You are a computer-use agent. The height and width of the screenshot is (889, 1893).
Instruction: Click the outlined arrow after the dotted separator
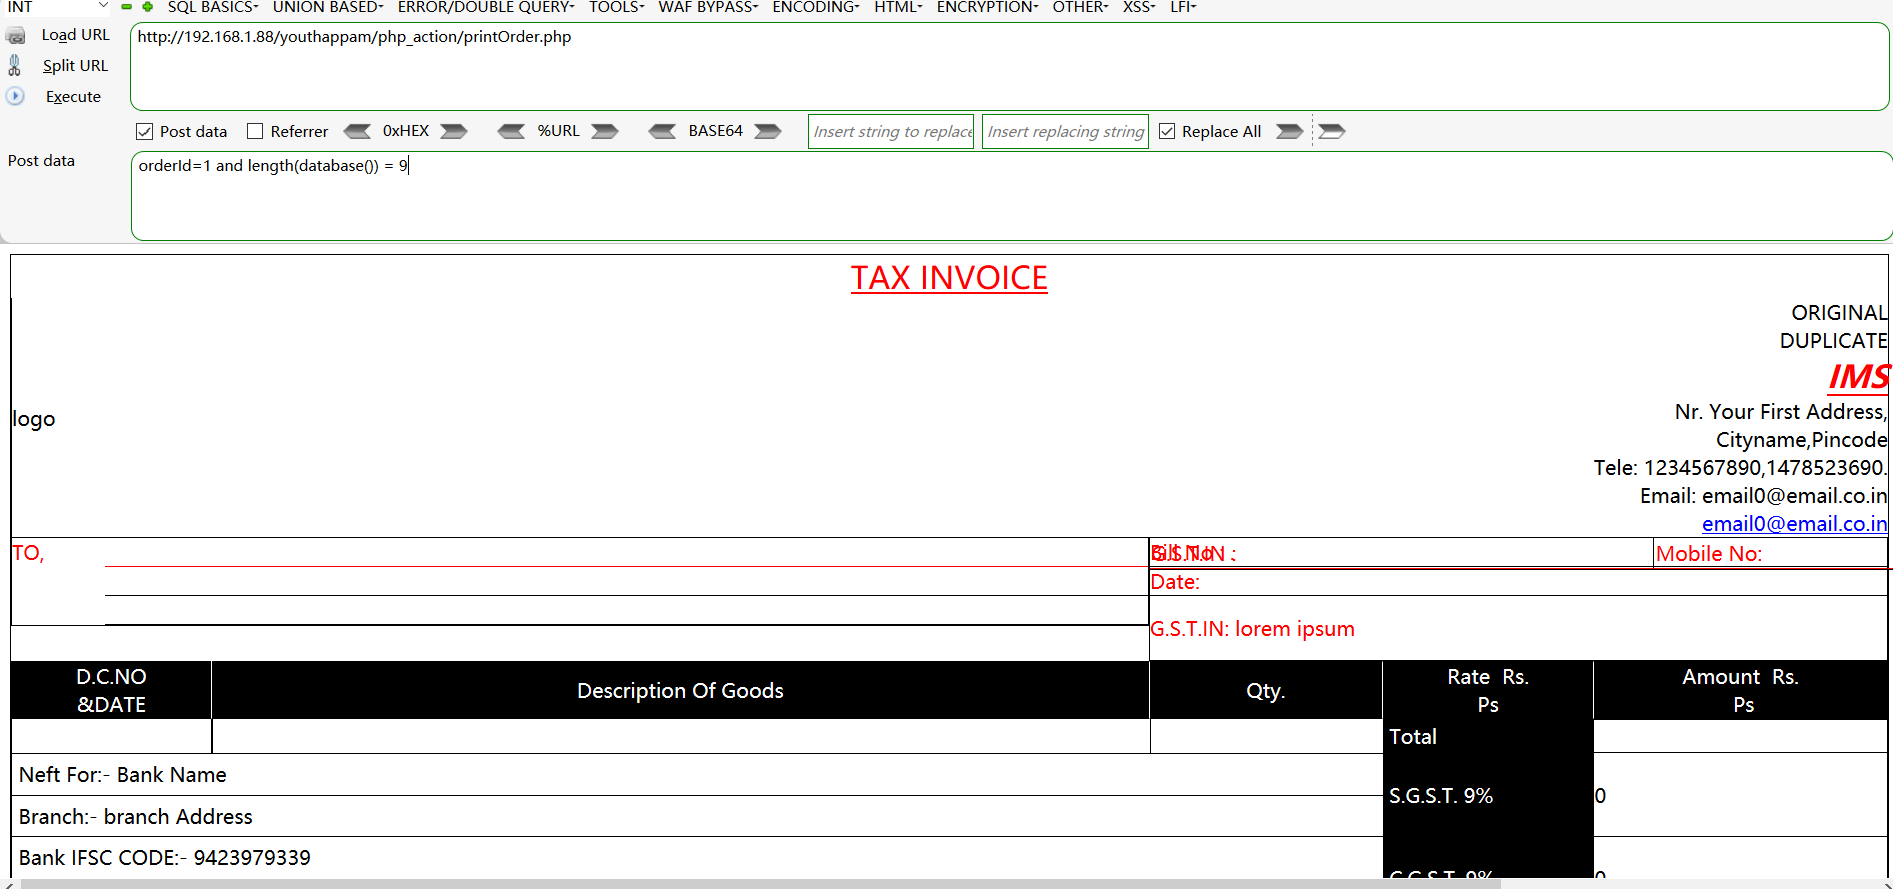point(1332,131)
